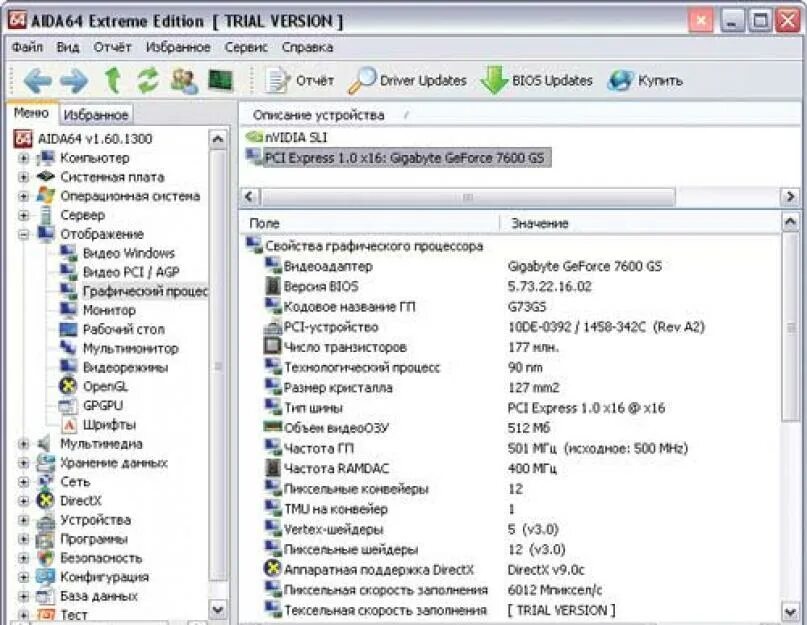Open the Вид menu
Image resolution: width=807 pixels, height=625 pixels.
[x=68, y=47]
